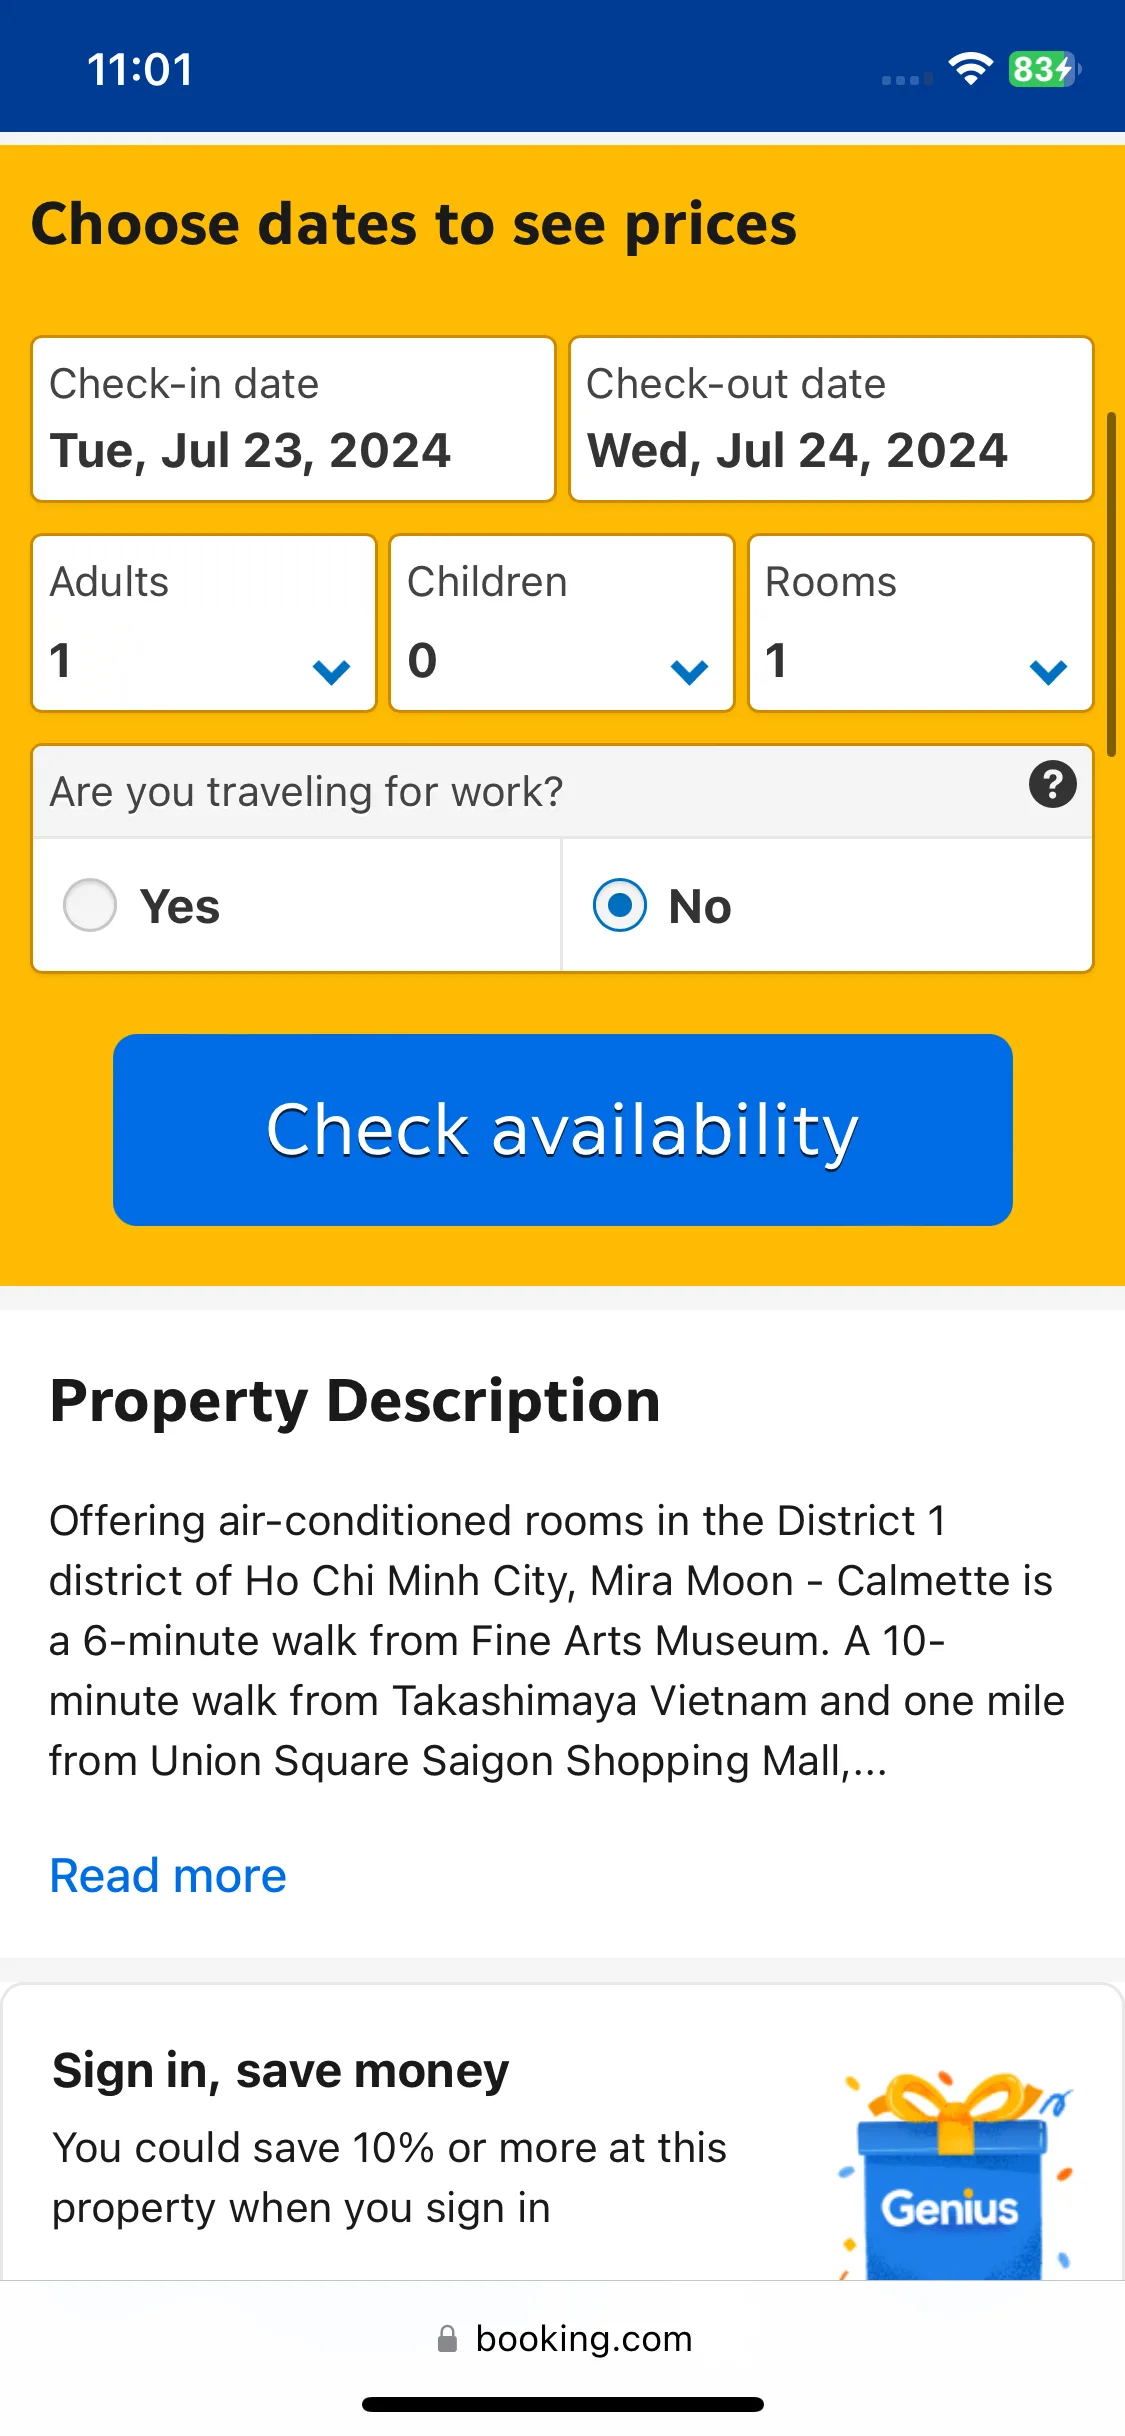This screenshot has height=2436, width=1125.
Task: Click the question mark help icon
Action: tap(1052, 785)
